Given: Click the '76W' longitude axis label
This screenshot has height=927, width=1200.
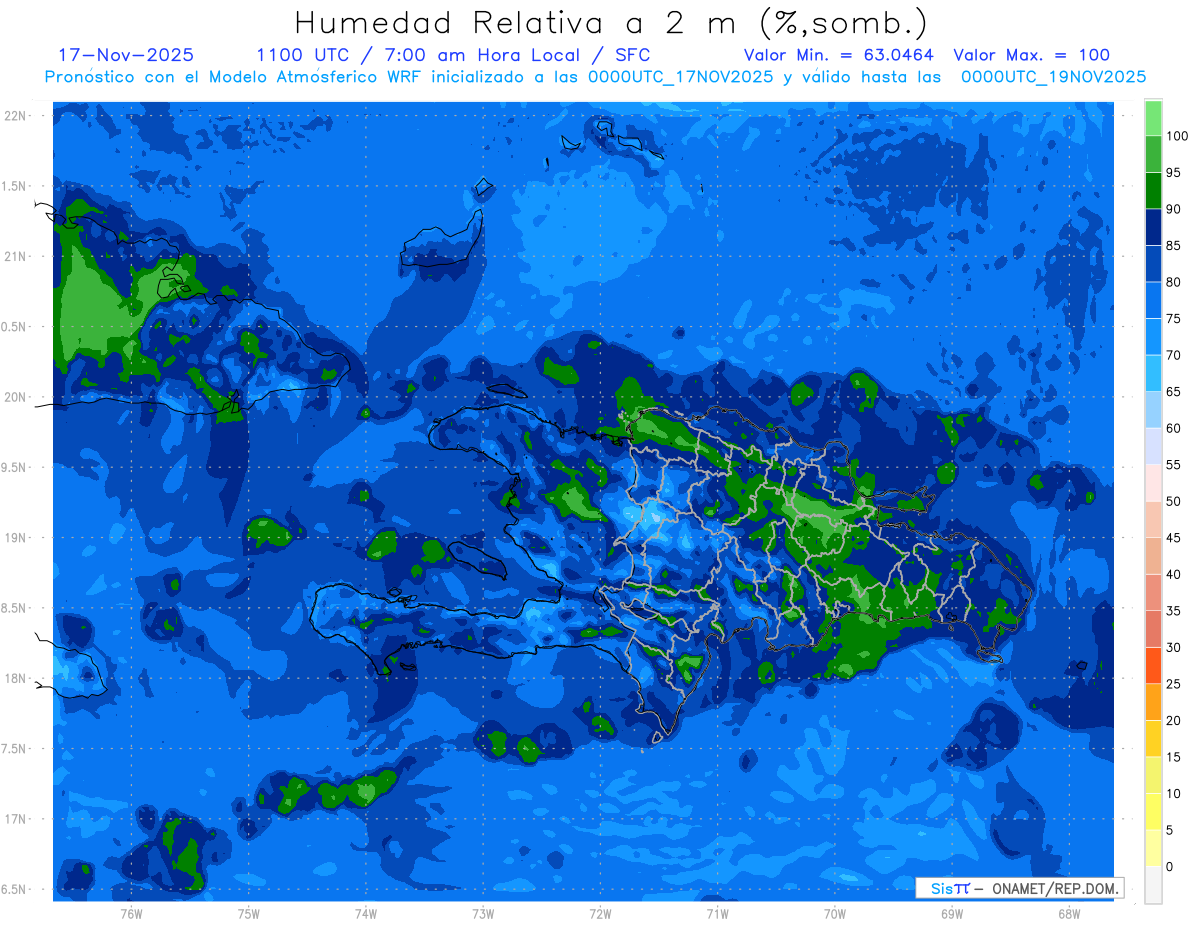Looking at the screenshot, I should pyautogui.click(x=131, y=914).
